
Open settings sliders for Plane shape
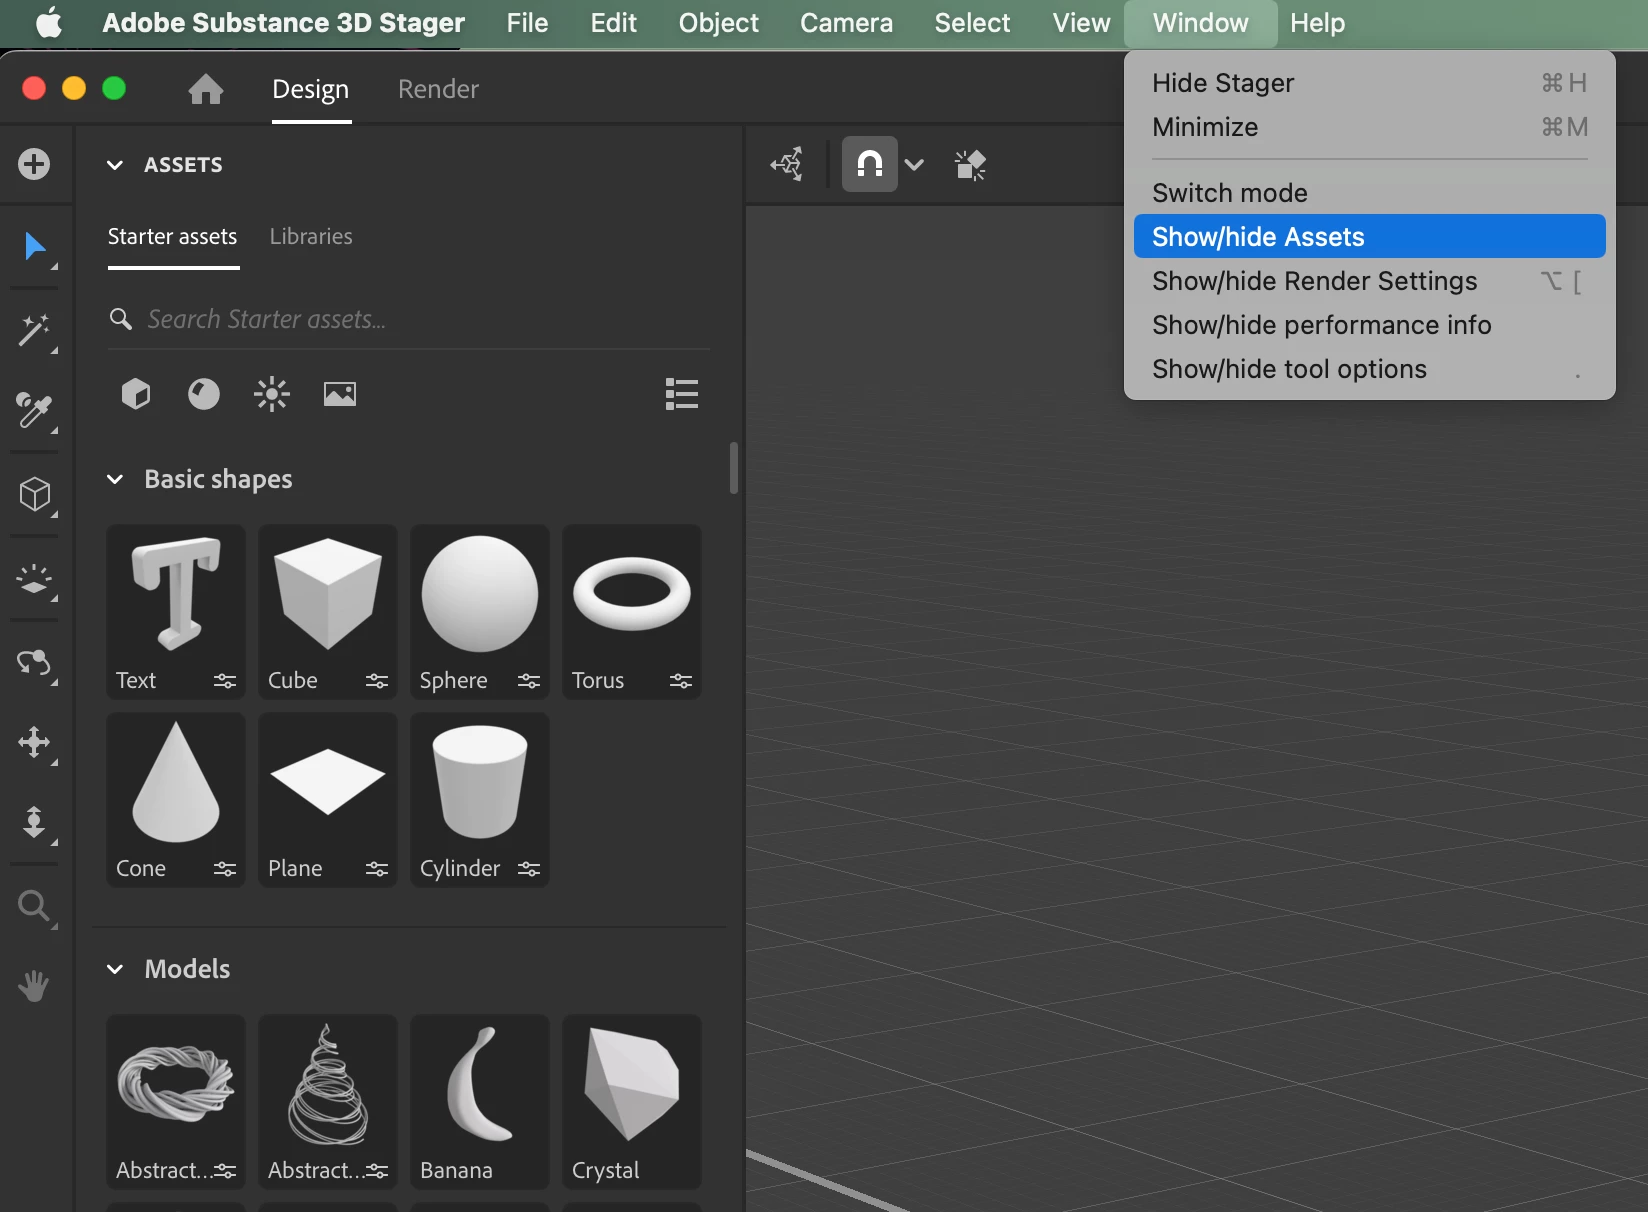pos(377,869)
